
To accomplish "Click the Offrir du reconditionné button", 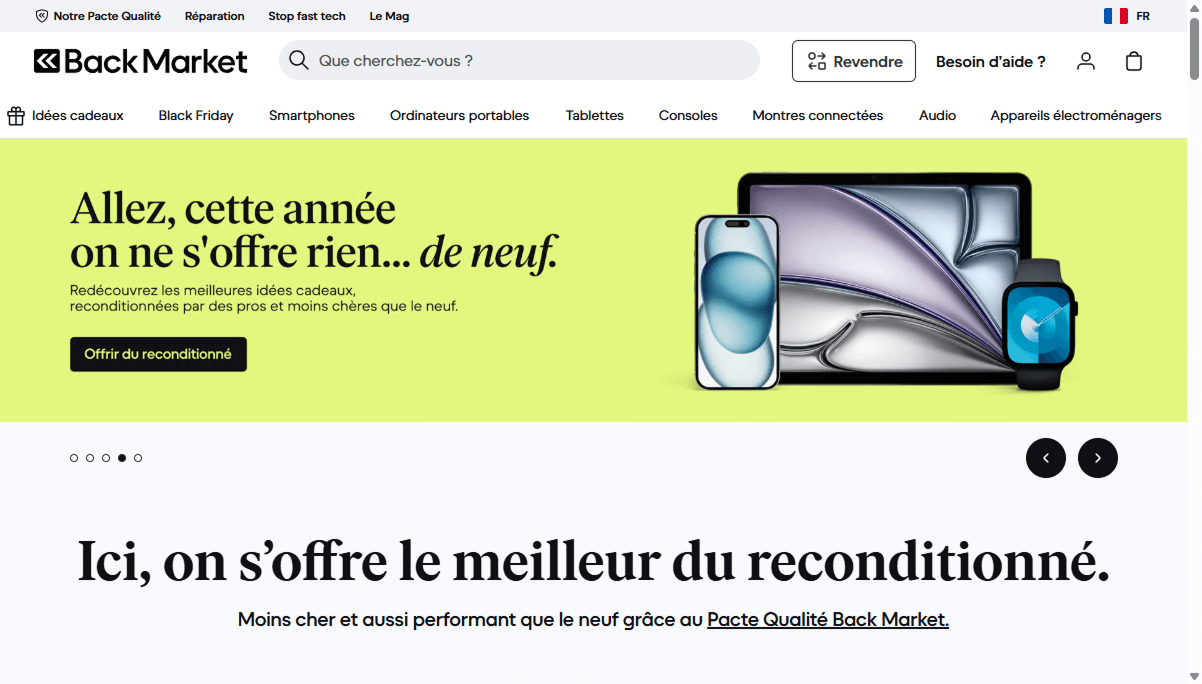I will pyautogui.click(x=158, y=354).
